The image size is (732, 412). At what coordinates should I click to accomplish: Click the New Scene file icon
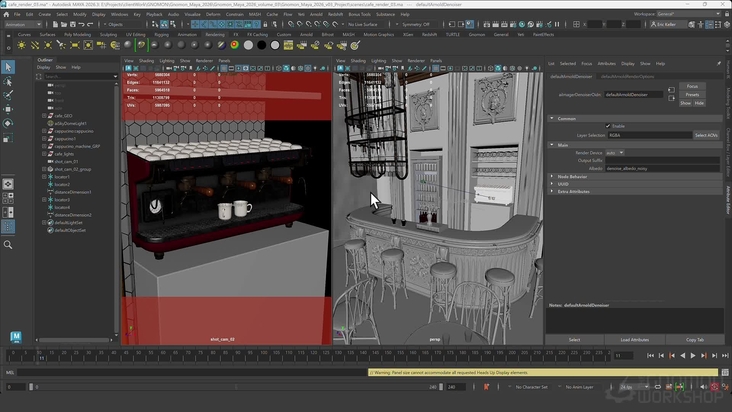pyautogui.click(x=55, y=24)
